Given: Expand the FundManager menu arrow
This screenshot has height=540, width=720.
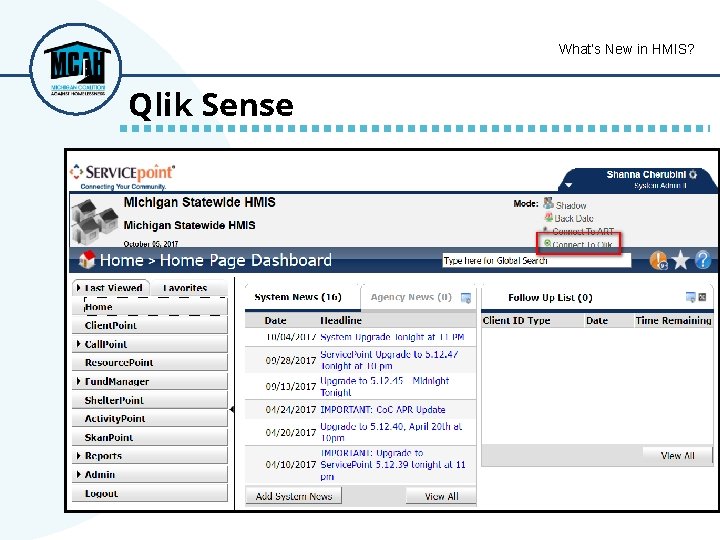Looking at the screenshot, I should pos(79,381).
